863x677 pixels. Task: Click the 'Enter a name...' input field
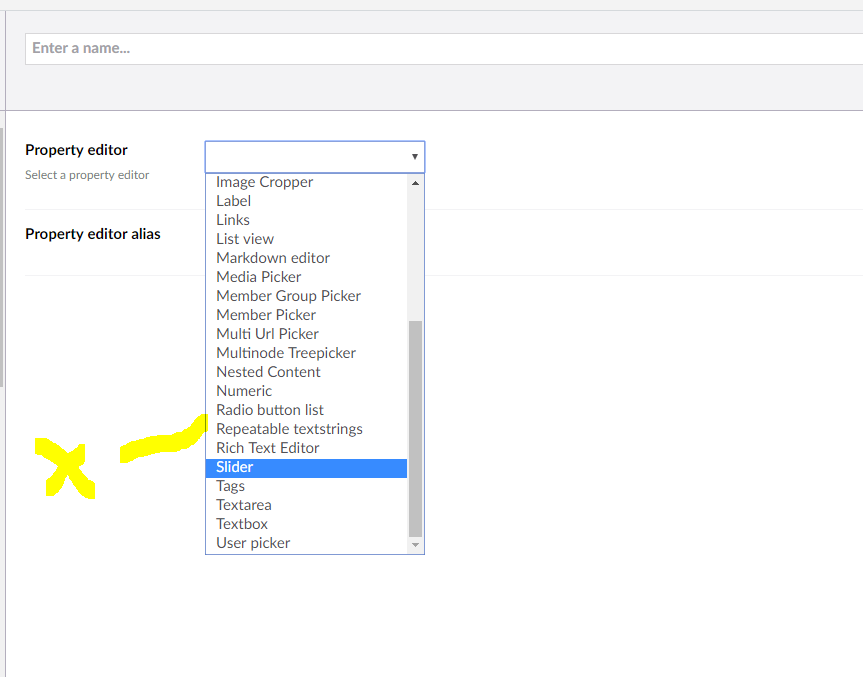444,48
